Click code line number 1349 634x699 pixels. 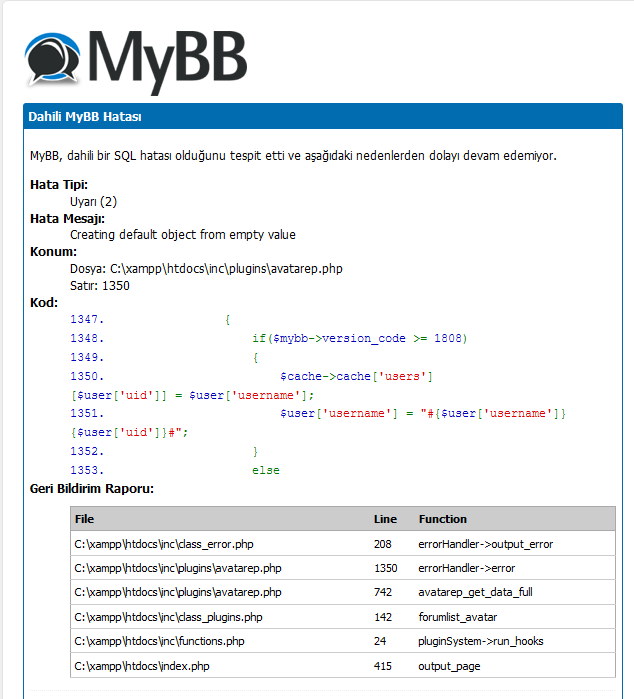86,357
